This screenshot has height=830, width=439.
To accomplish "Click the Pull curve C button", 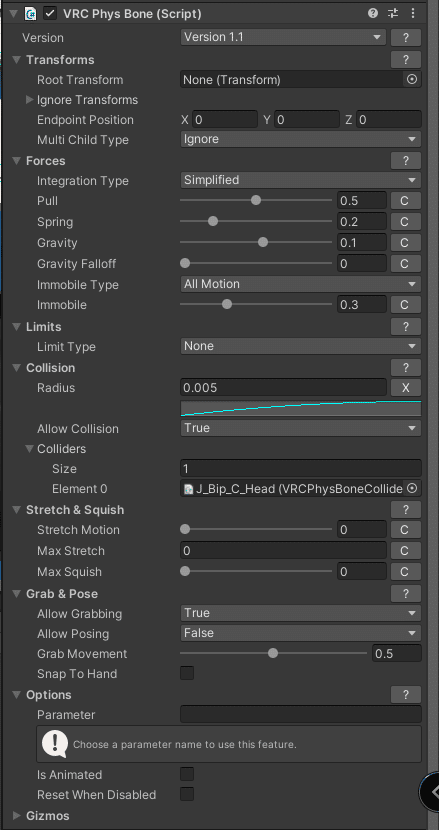I will [406, 201].
